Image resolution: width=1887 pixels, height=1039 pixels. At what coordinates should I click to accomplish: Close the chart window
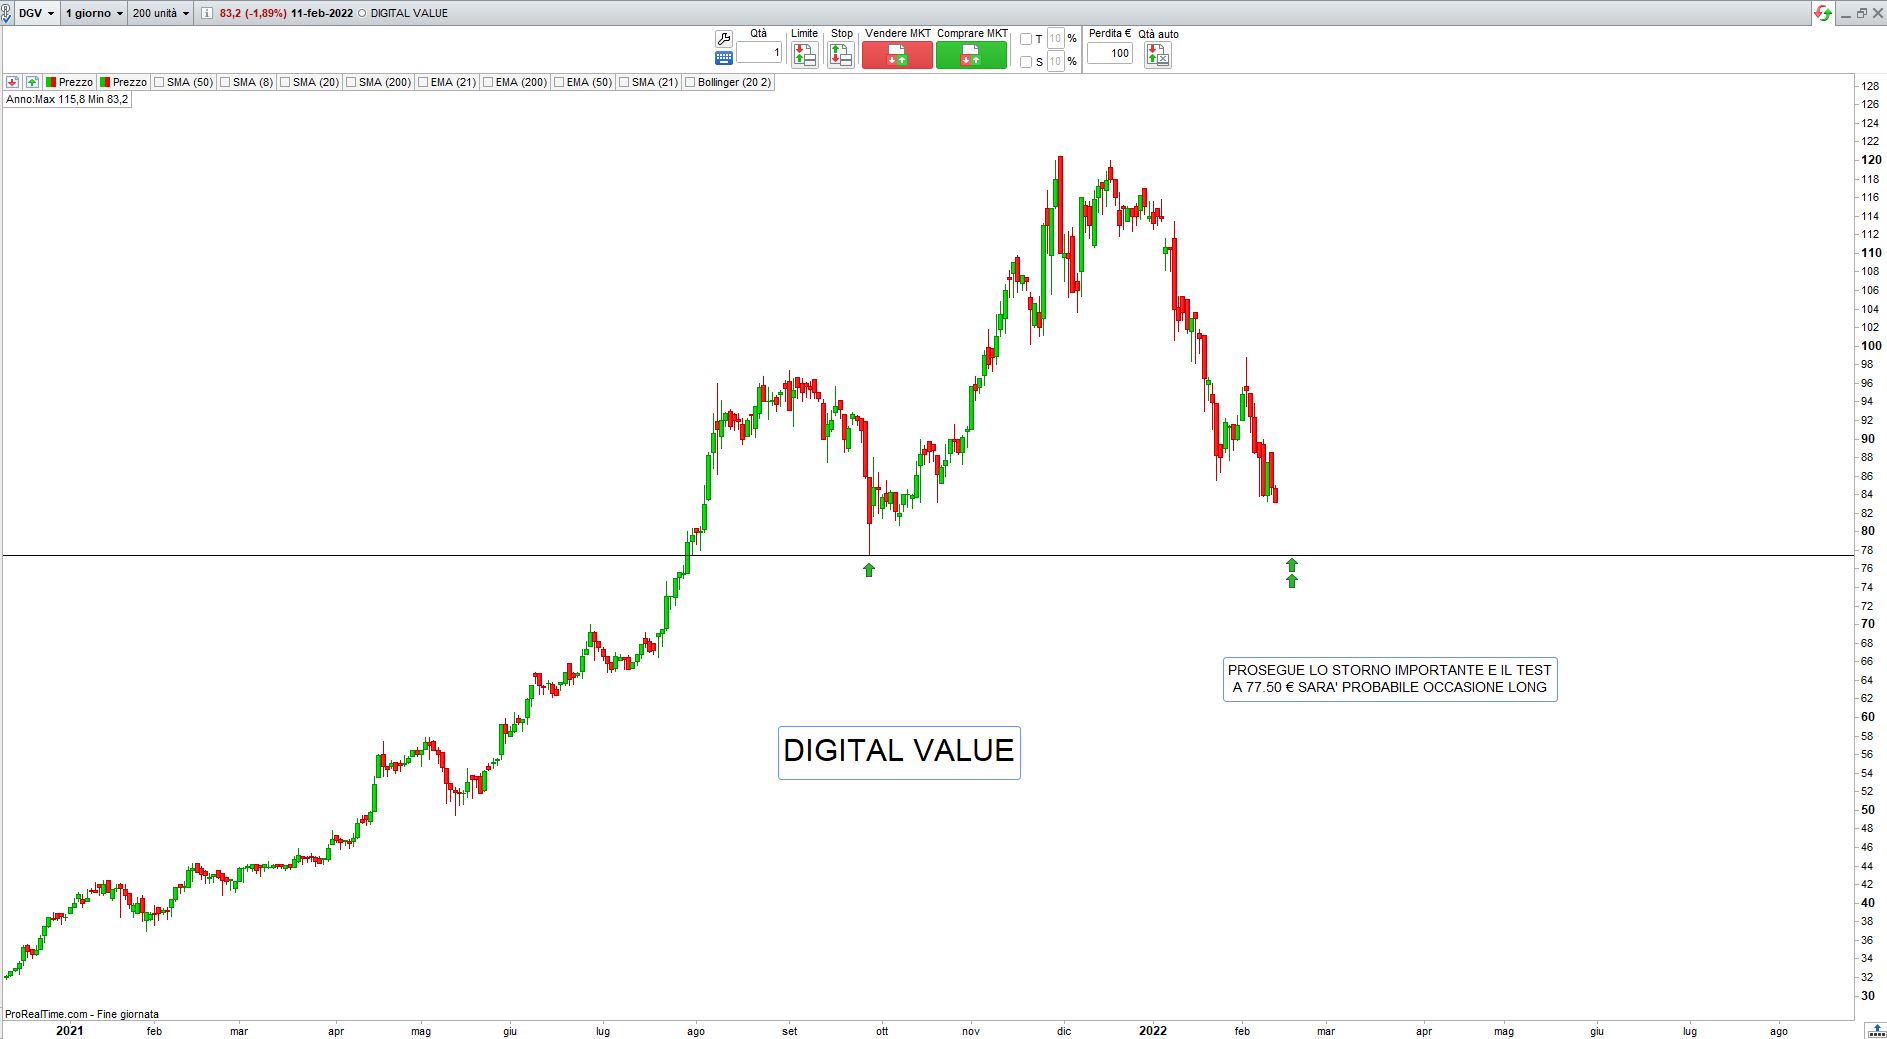point(1877,13)
